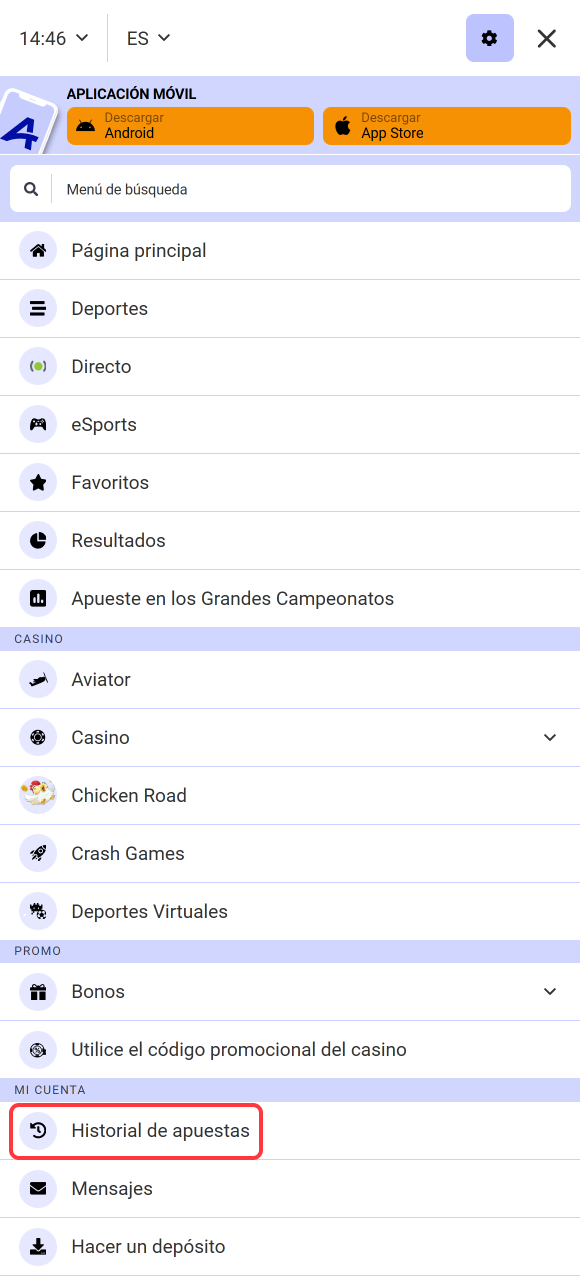Image resolution: width=580 pixels, height=1280 pixels.
Task: Click the Menú de búsqueda search field
Action: (x=290, y=187)
